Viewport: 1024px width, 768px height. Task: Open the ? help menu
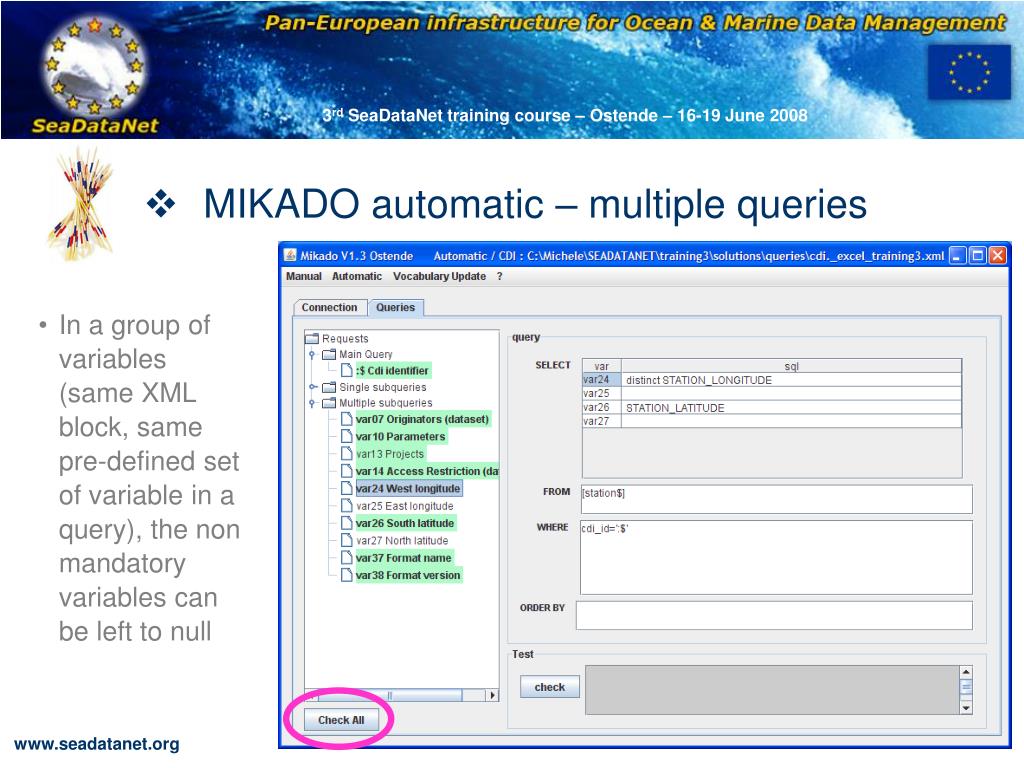(x=500, y=276)
